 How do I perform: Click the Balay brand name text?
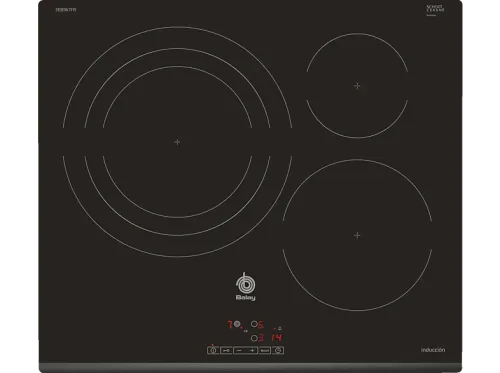(246, 298)
